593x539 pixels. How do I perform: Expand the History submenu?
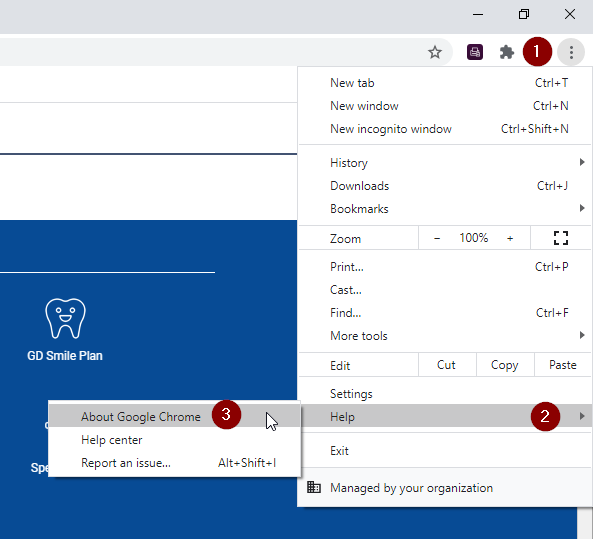(445, 163)
